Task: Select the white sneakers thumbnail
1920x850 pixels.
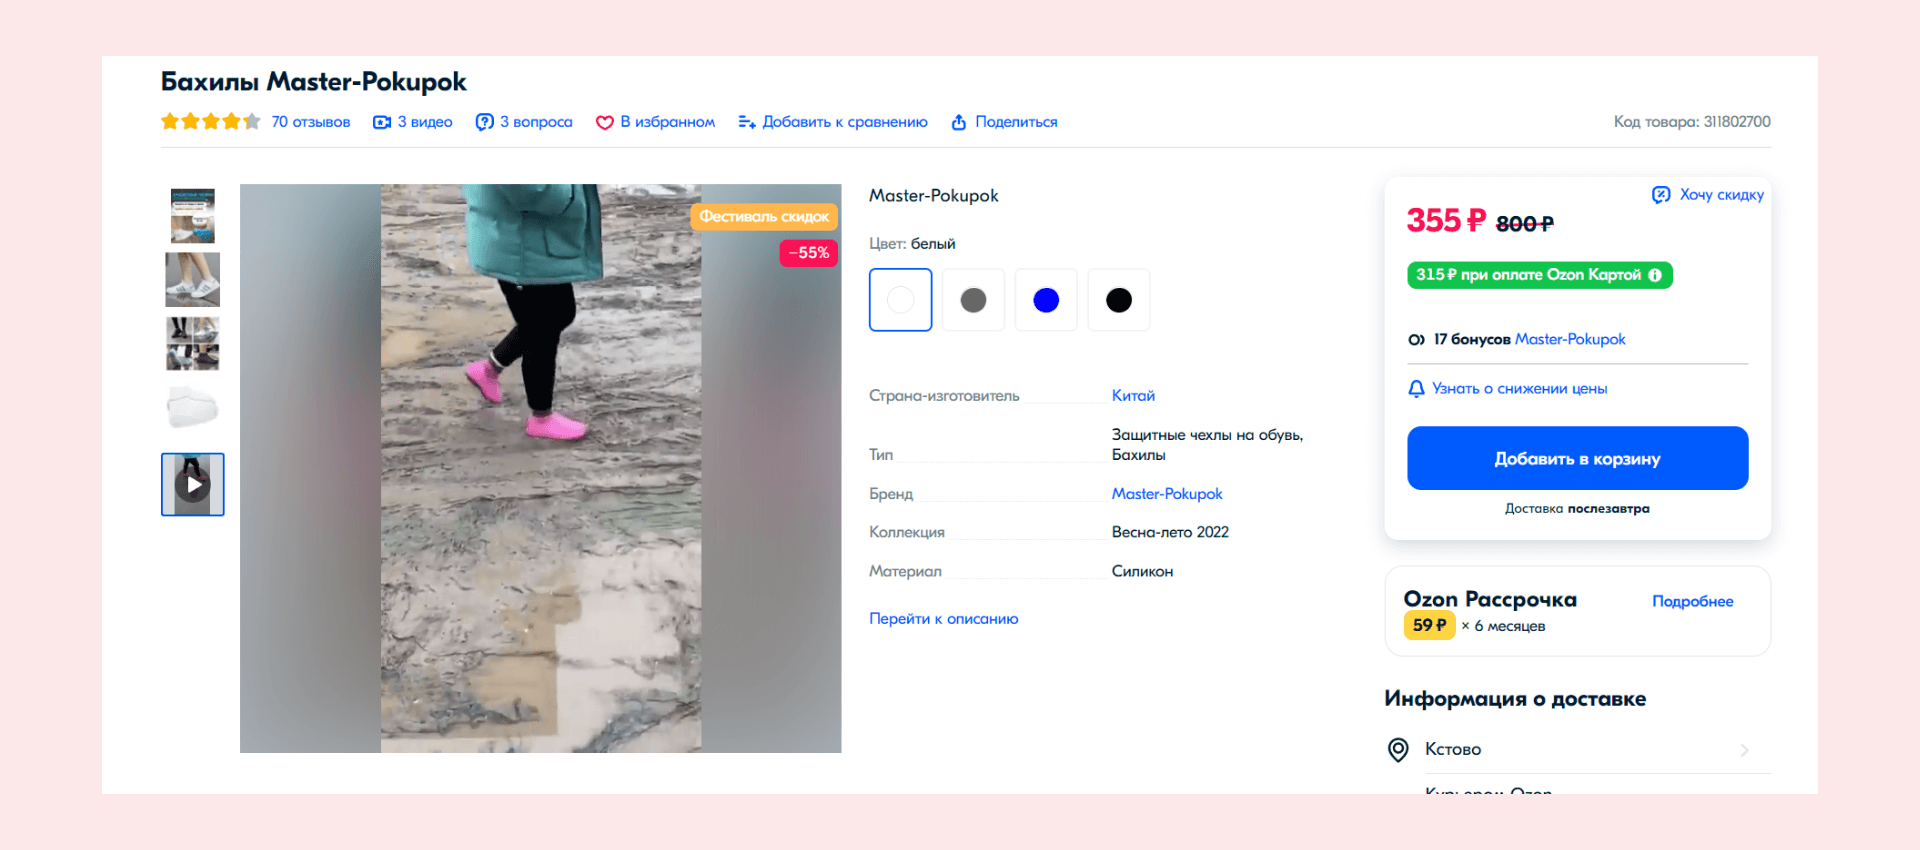Action: click(193, 279)
